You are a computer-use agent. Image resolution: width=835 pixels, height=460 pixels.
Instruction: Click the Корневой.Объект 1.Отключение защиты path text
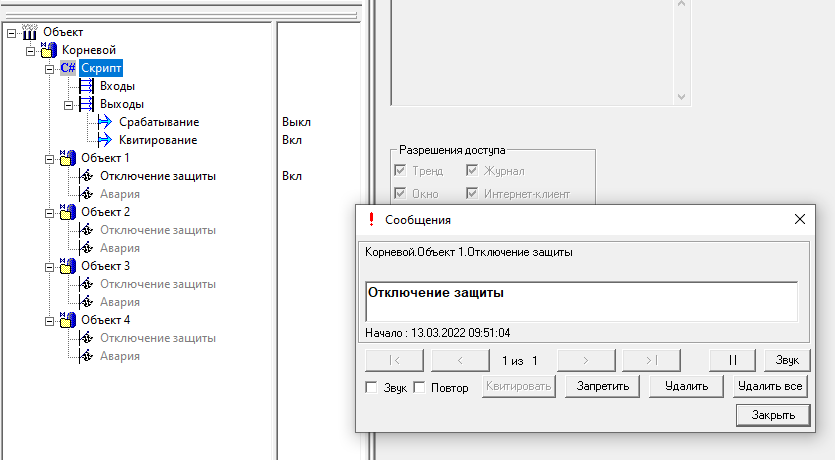tap(469, 252)
